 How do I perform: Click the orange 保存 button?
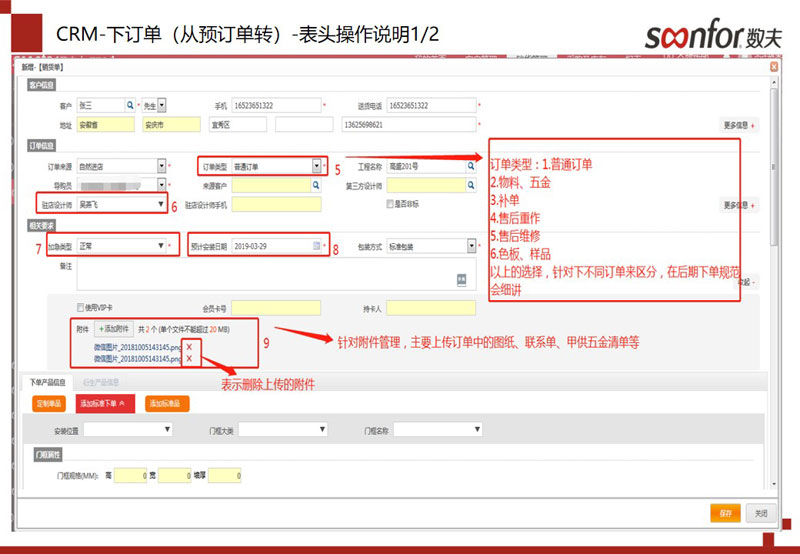(x=725, y=512)
